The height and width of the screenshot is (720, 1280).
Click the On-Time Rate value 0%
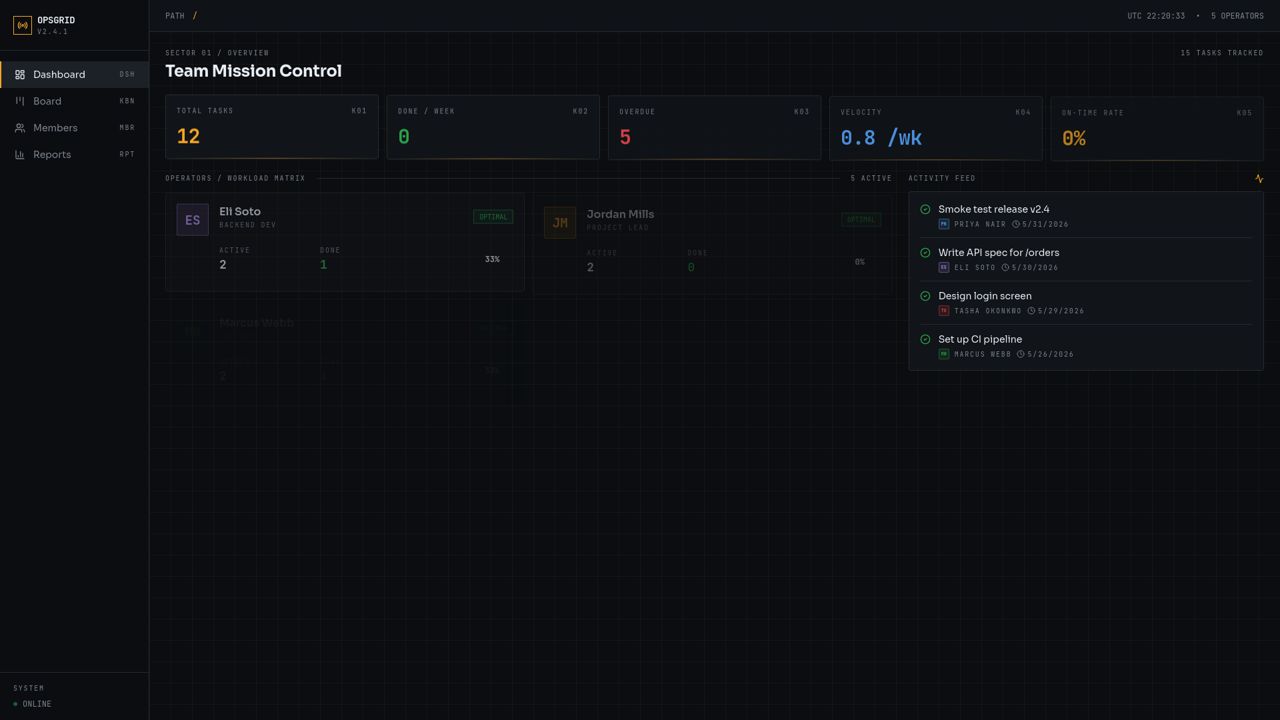point(1074,139)
